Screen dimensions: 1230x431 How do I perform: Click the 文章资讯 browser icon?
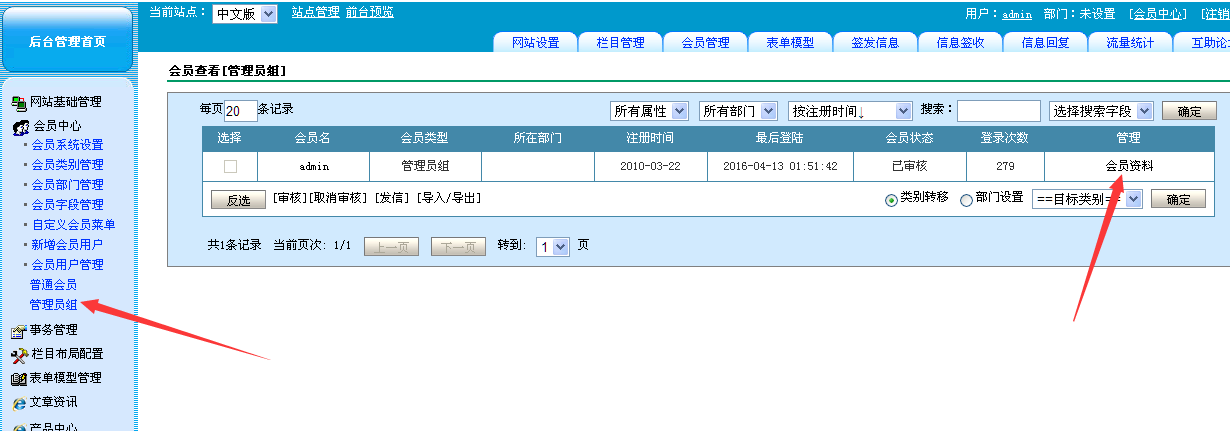pos(18,403)
